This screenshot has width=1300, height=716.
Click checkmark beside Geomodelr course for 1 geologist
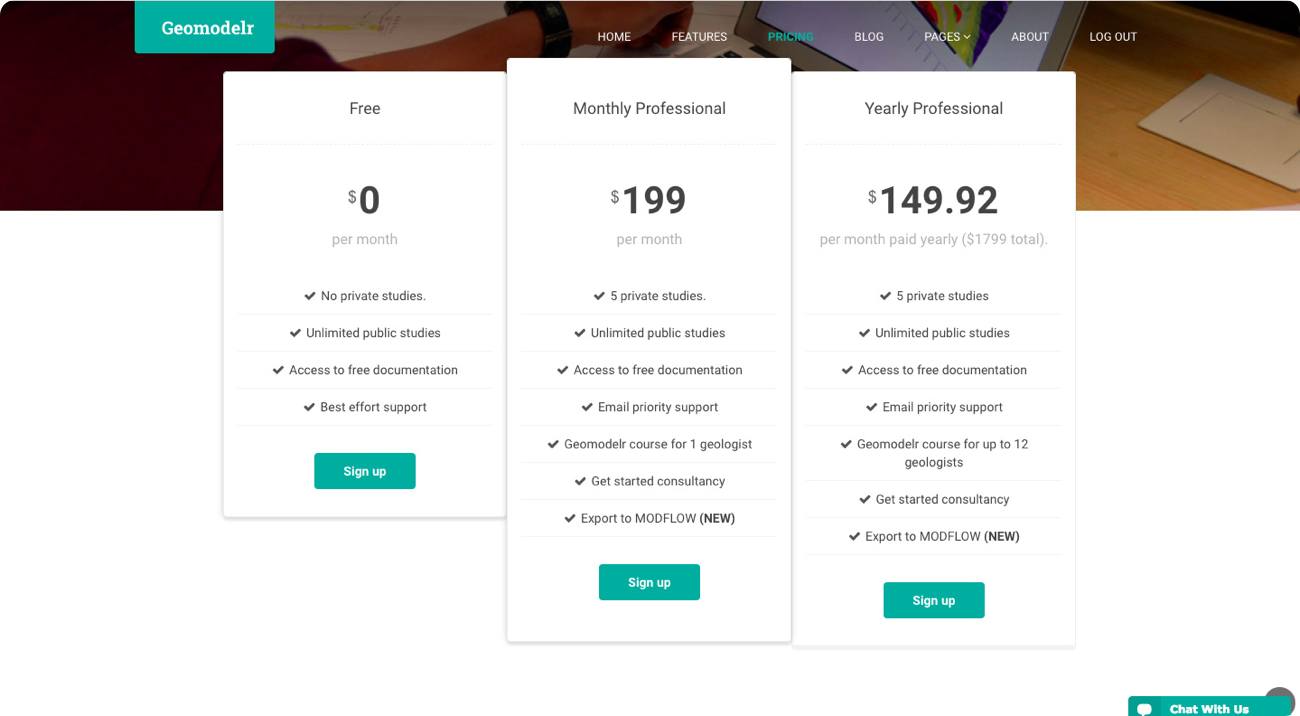click(553, 444)
